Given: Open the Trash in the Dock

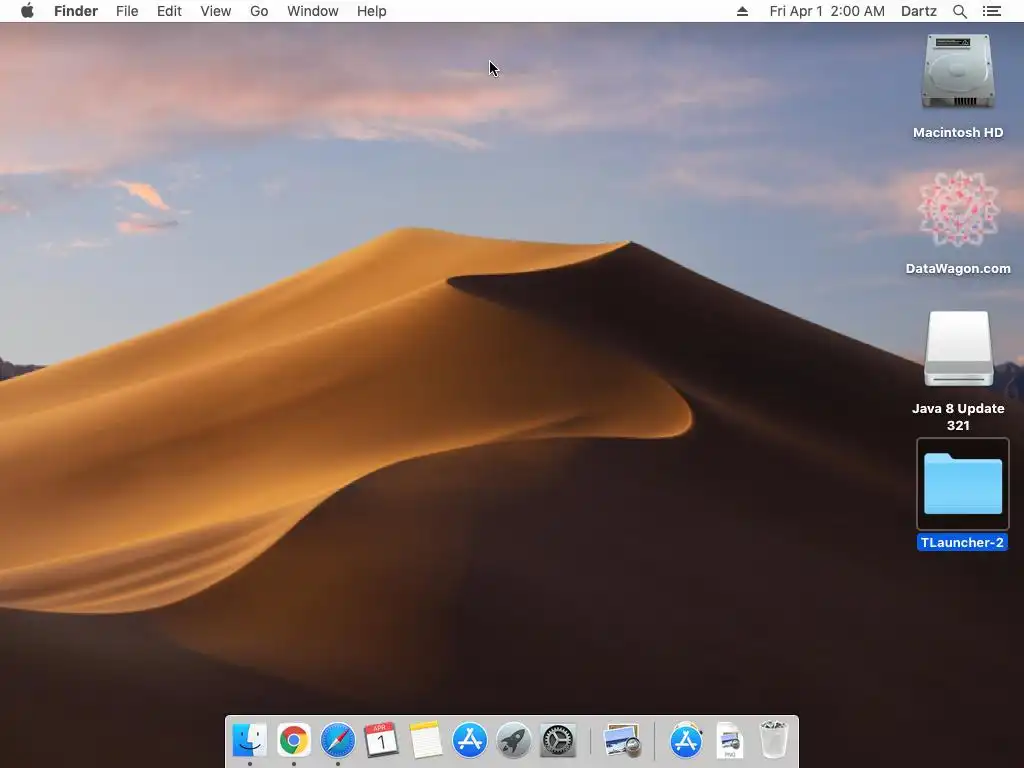Looking at the screenshot, I should [x=774, y=740].
